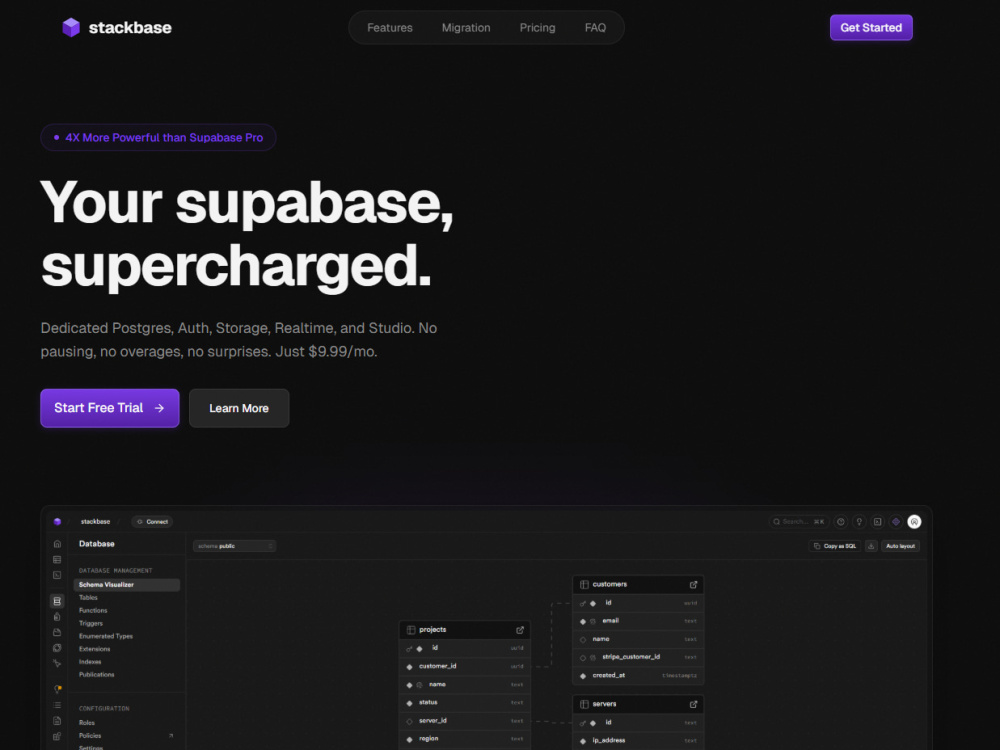
Task: Open servers table via its external-link icon
Action: [693, 705]
